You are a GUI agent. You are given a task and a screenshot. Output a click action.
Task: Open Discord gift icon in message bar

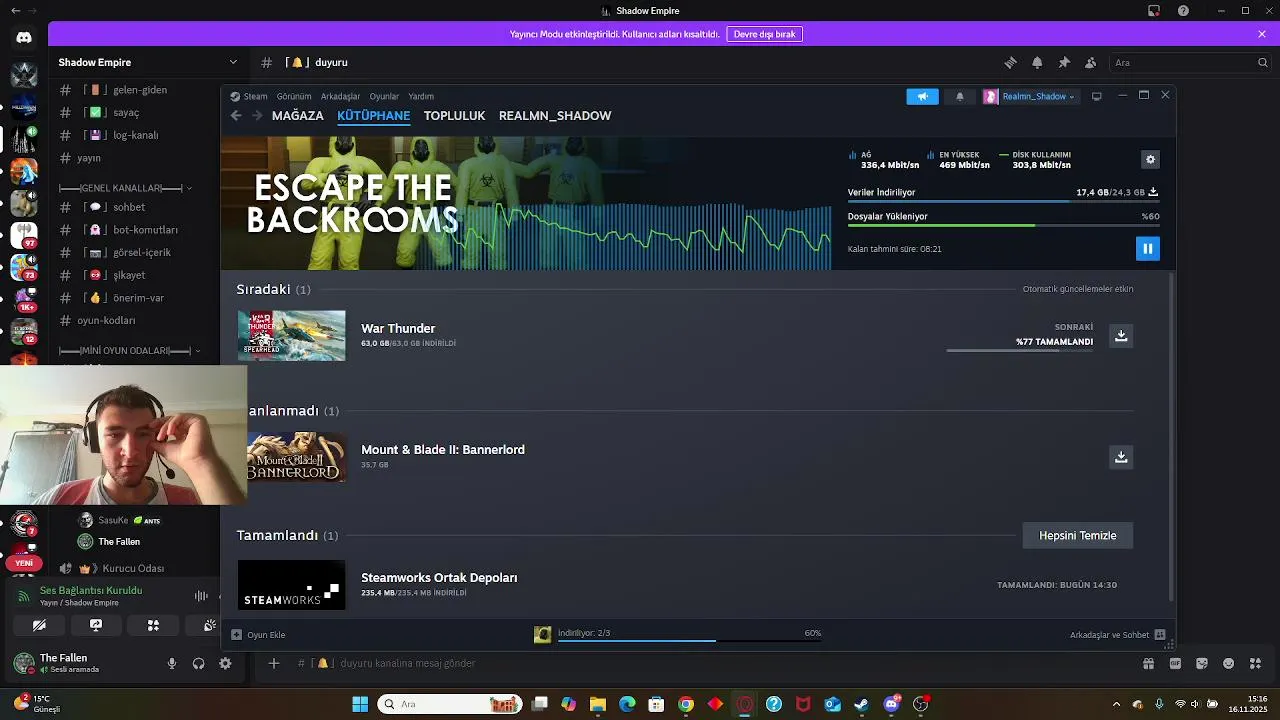[x=1149, y=663]
